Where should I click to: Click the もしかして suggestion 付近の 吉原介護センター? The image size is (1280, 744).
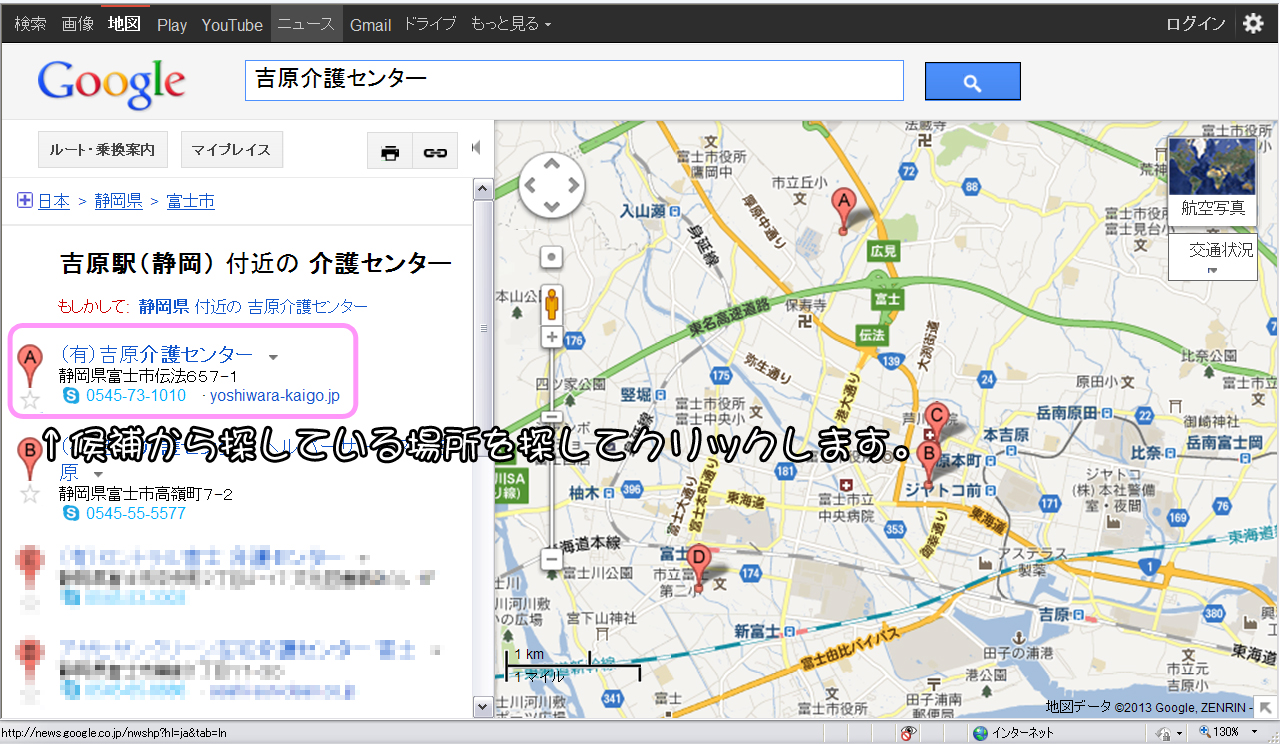253,306
